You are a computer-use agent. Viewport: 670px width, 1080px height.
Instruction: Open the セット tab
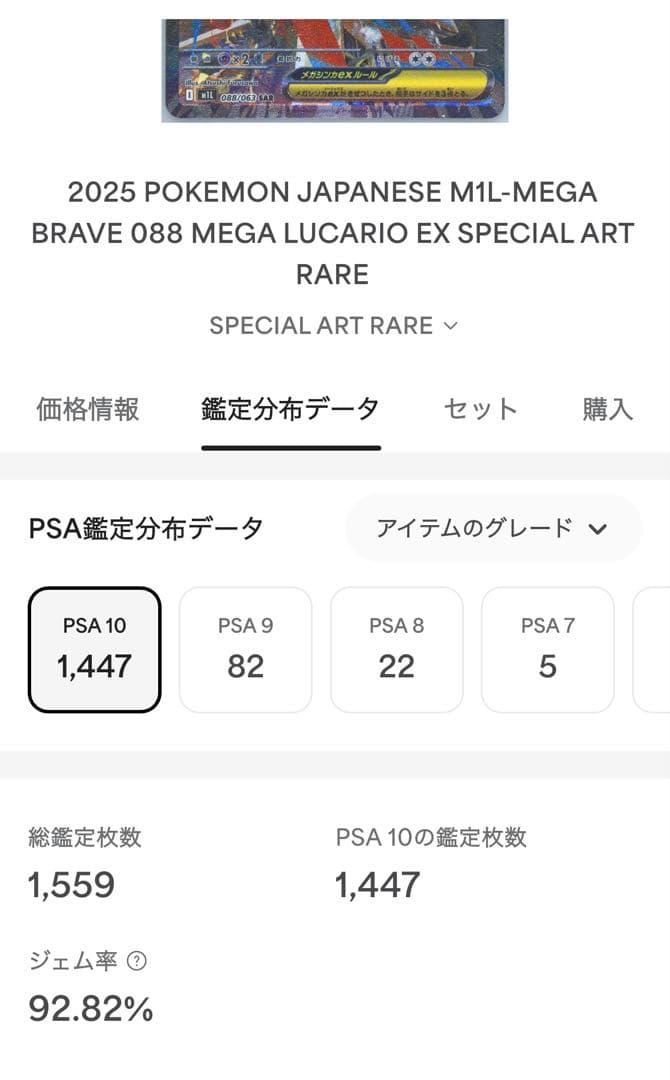point(479,408)
